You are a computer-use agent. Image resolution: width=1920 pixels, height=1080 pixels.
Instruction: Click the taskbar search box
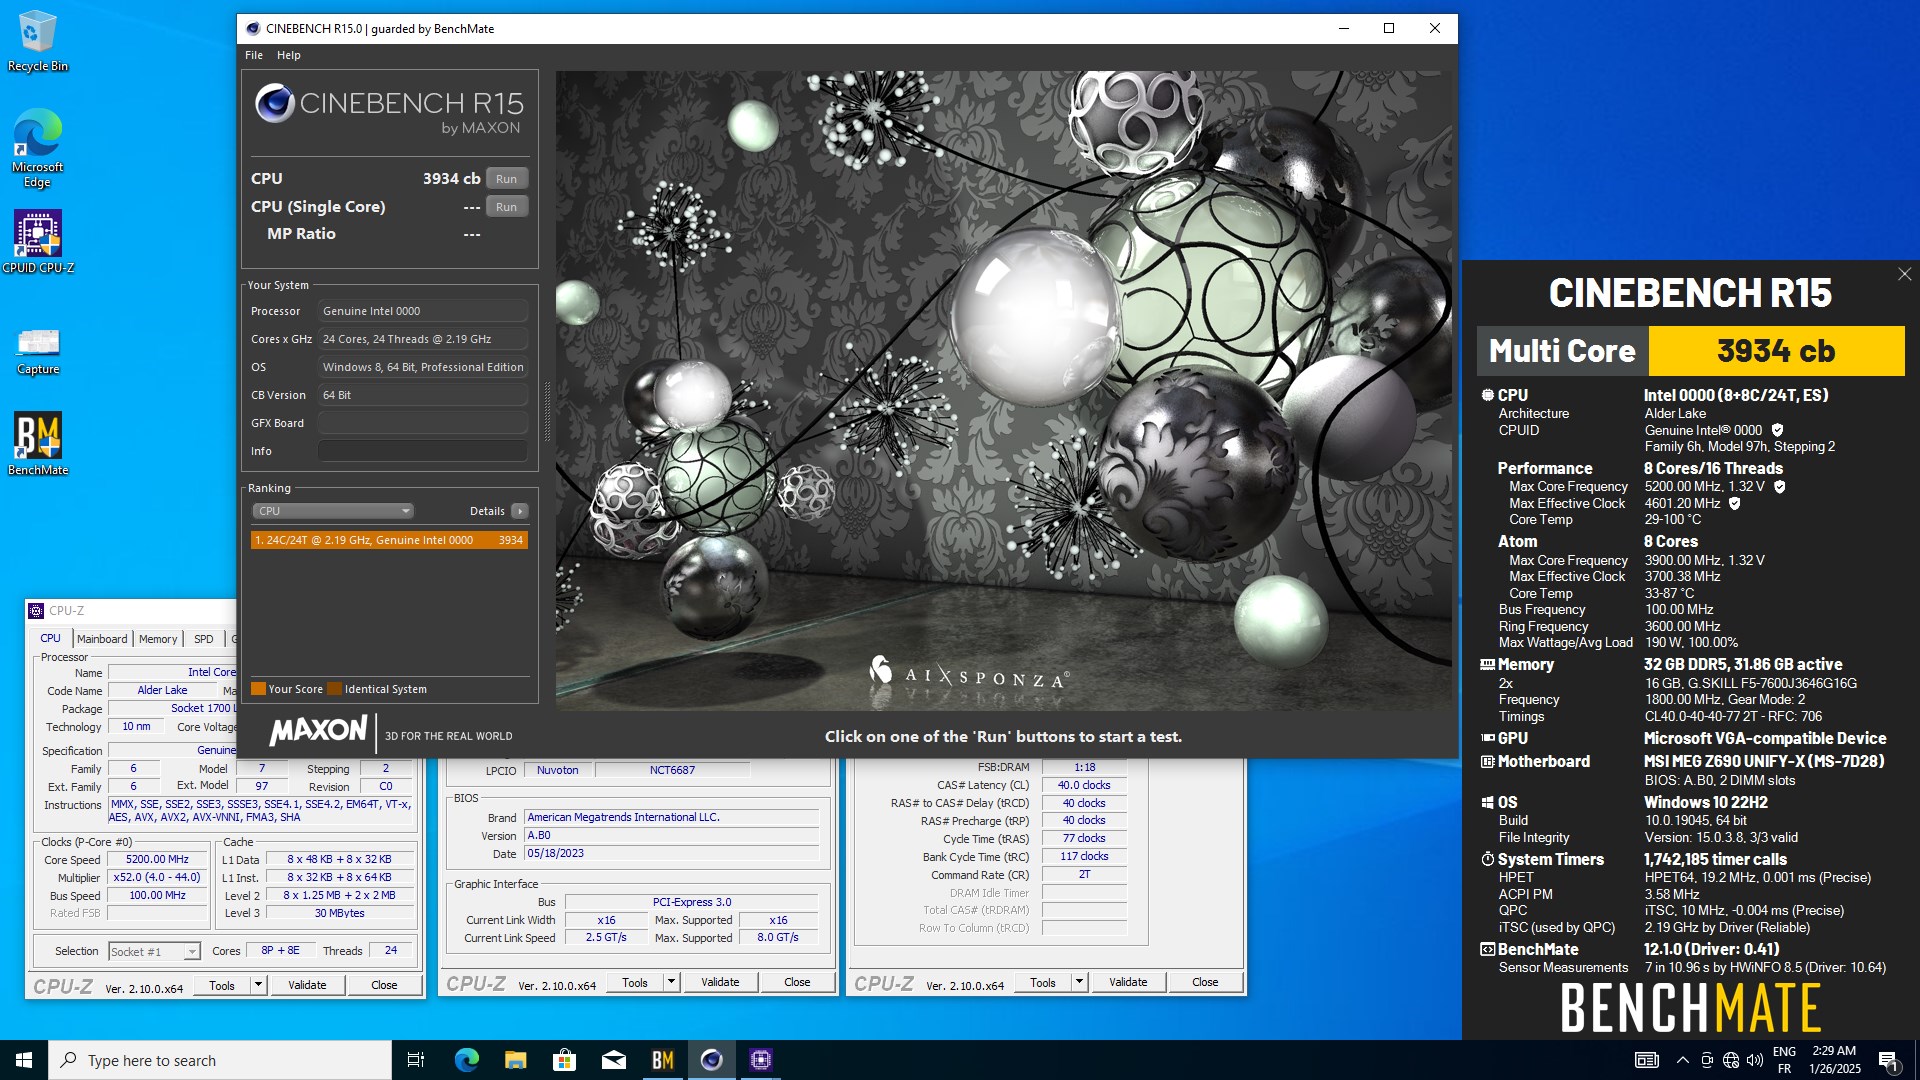pos(220,1060)
